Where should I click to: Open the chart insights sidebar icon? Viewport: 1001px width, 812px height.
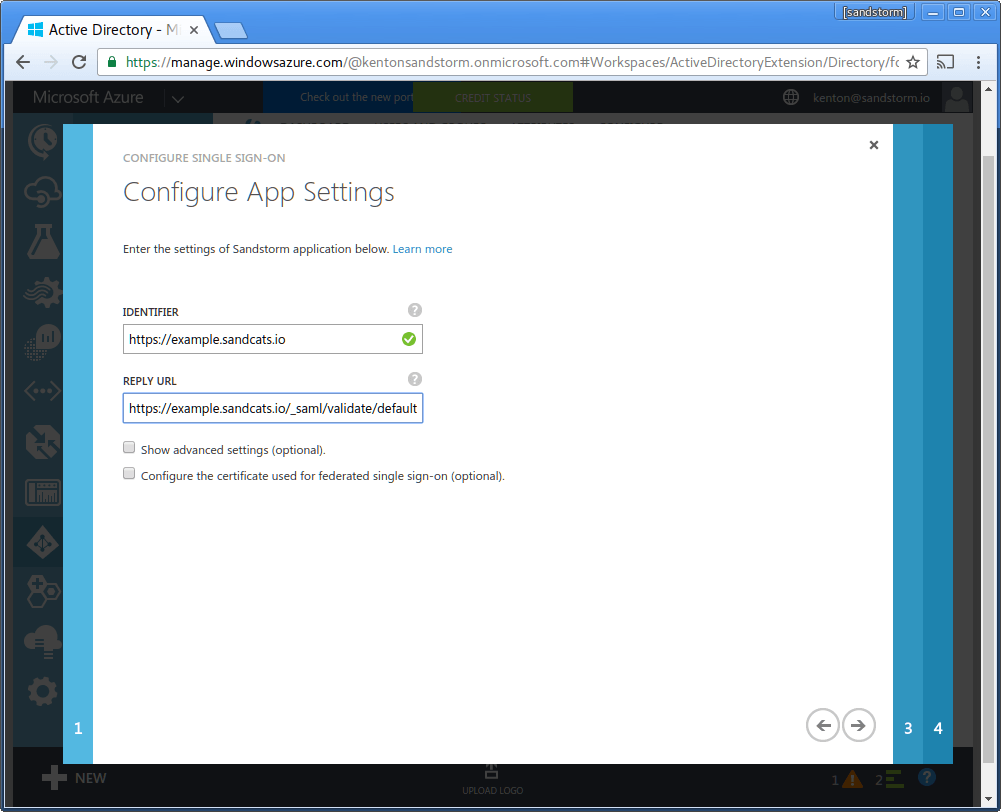pos(43,342)
